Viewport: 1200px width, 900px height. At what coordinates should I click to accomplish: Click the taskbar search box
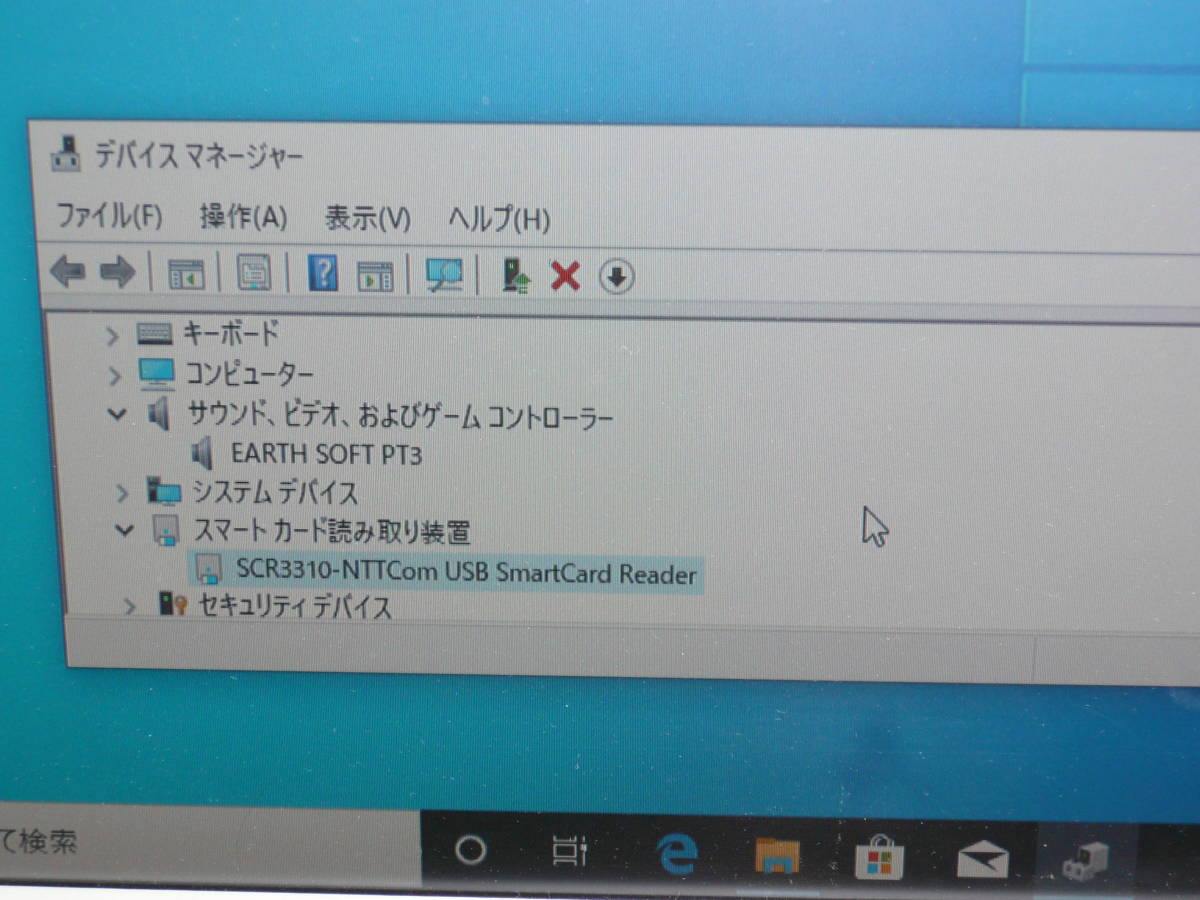(x=210, y=844)
